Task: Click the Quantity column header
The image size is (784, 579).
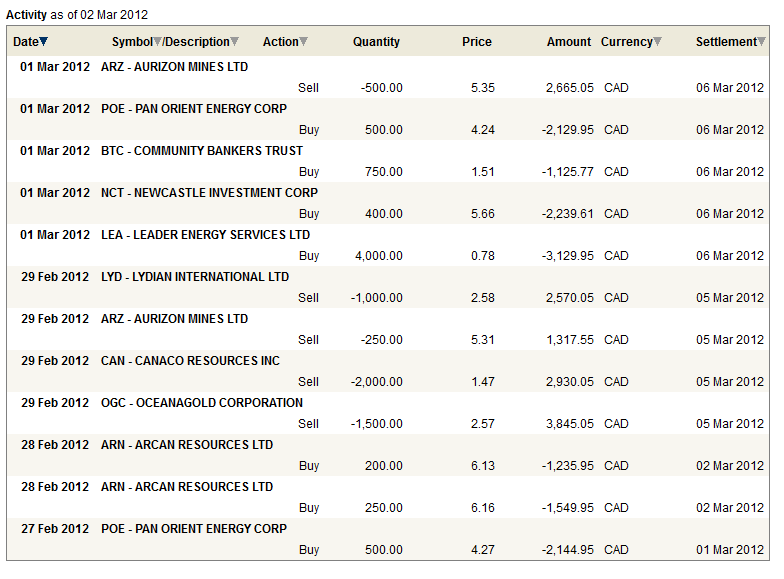Action: [x=376, y=42]
